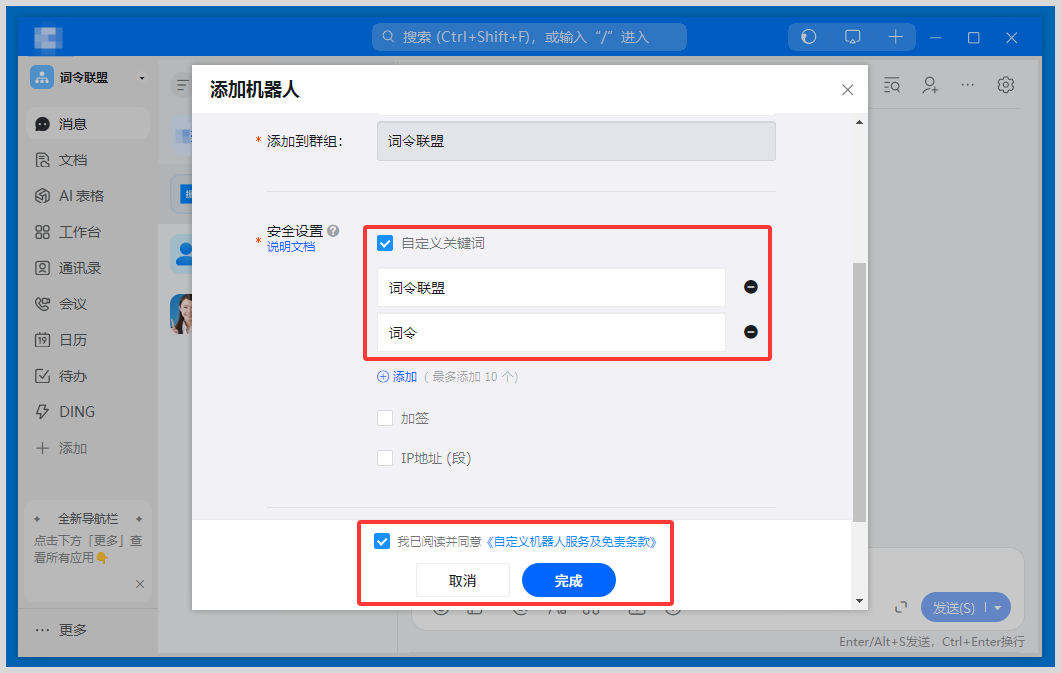The width and height of the screenshot is (1061, 673).
Task: Remove the 词令联盟 keyword entry
Action: click(750, 287)
